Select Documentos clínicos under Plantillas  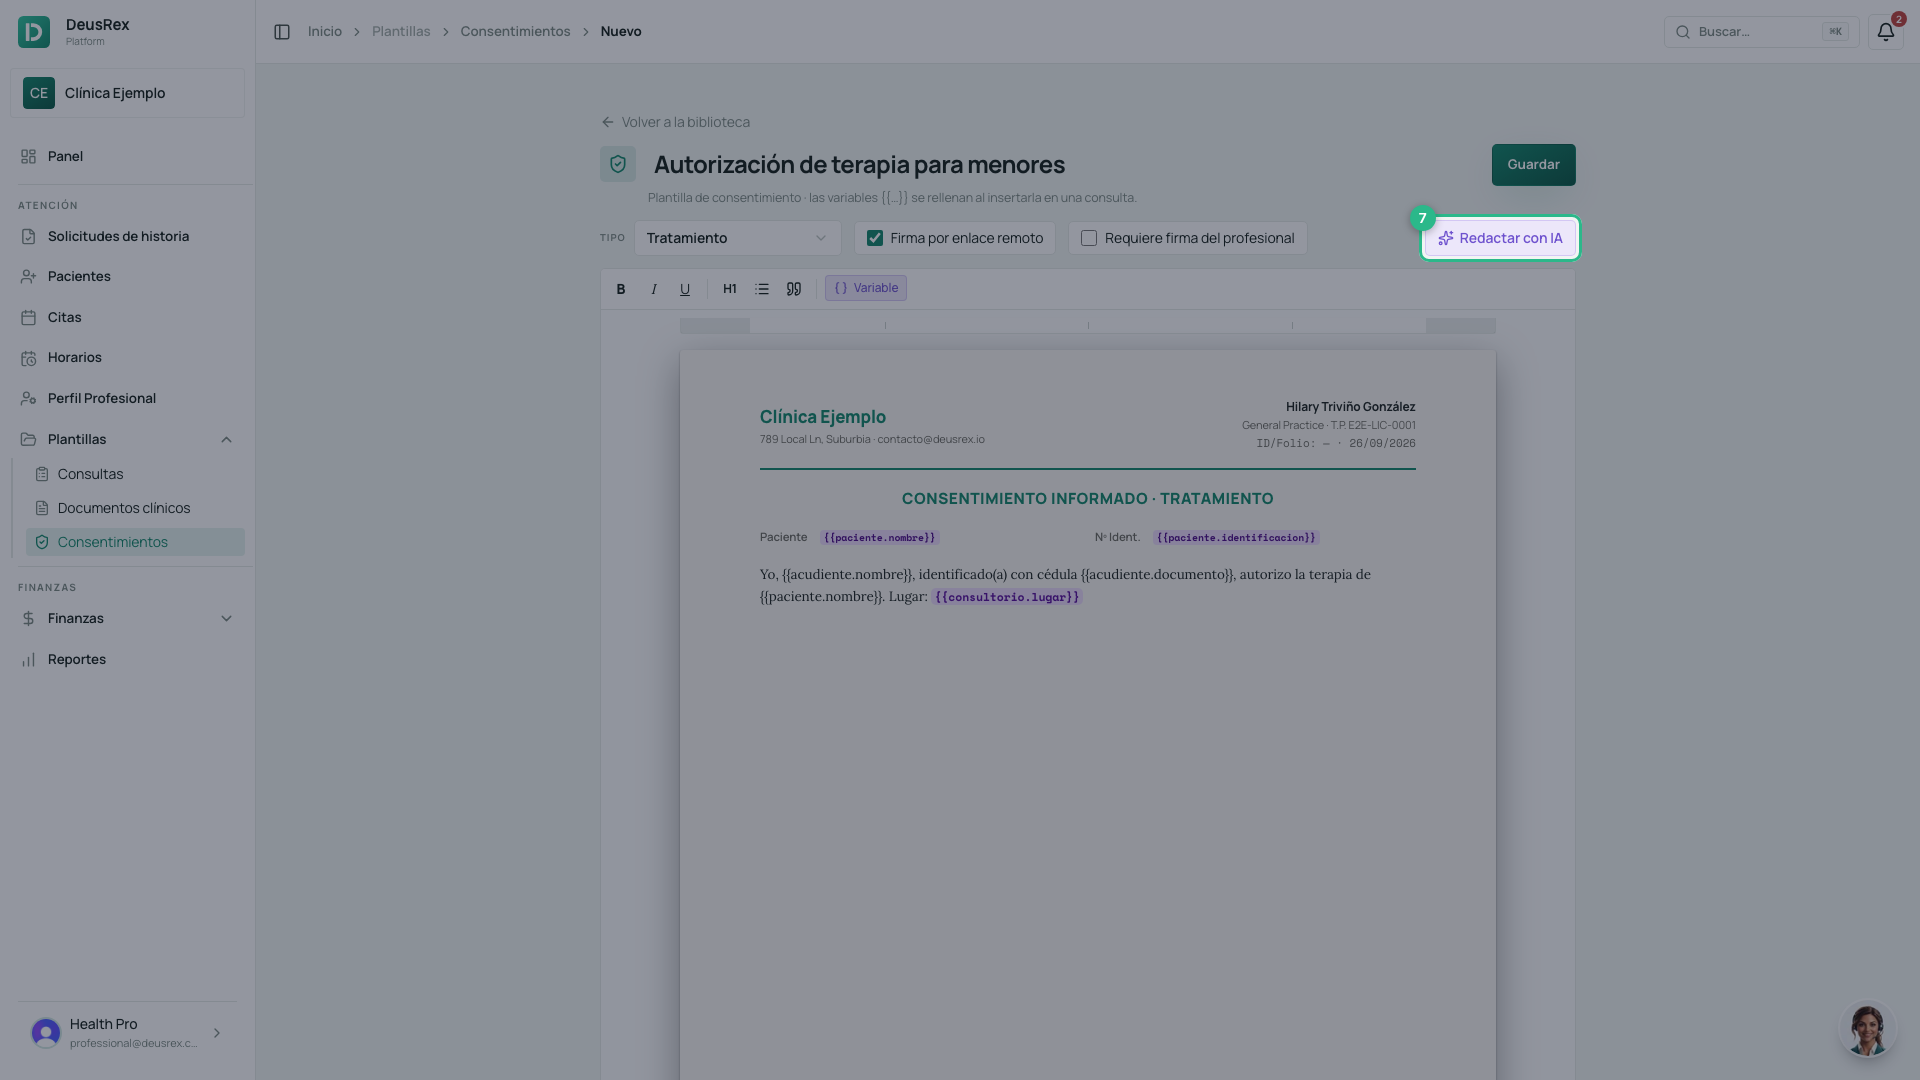tap(135, 508)
